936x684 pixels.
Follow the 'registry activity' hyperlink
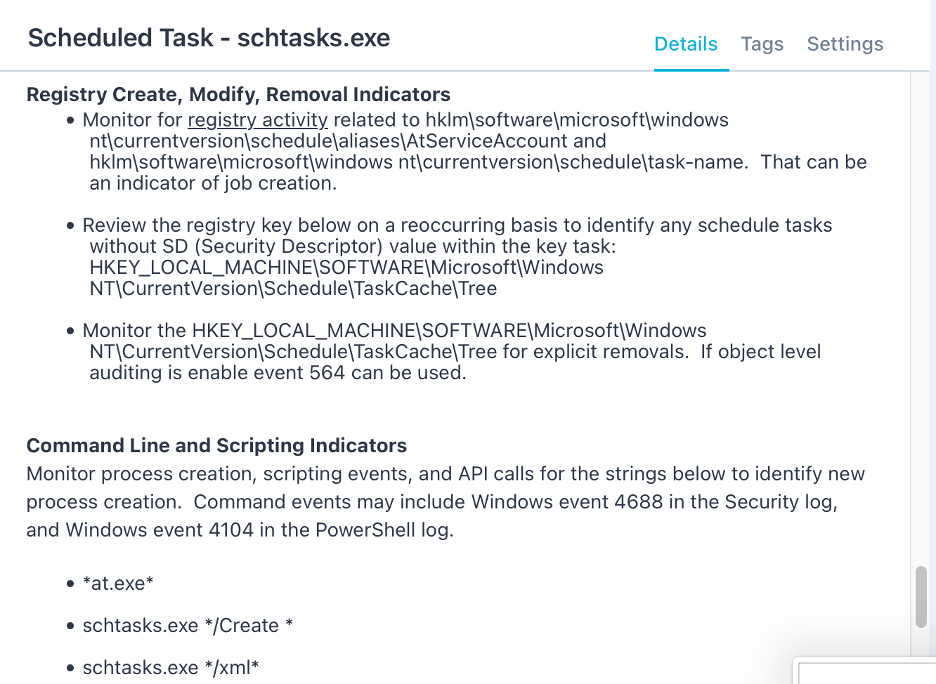[x=258, y=120]
